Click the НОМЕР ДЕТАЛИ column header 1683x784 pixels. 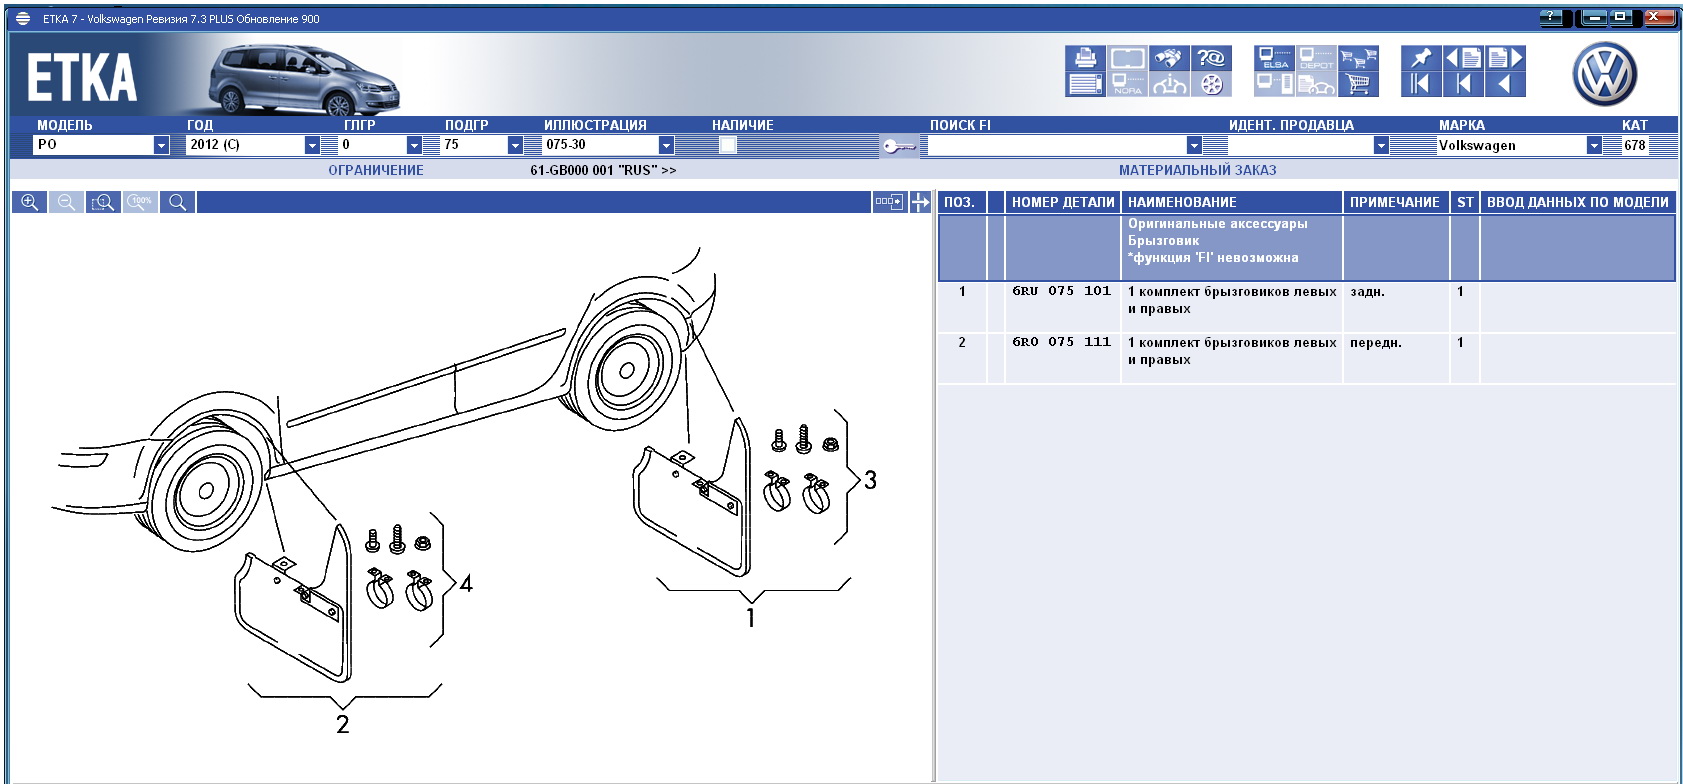point(1062,202)
